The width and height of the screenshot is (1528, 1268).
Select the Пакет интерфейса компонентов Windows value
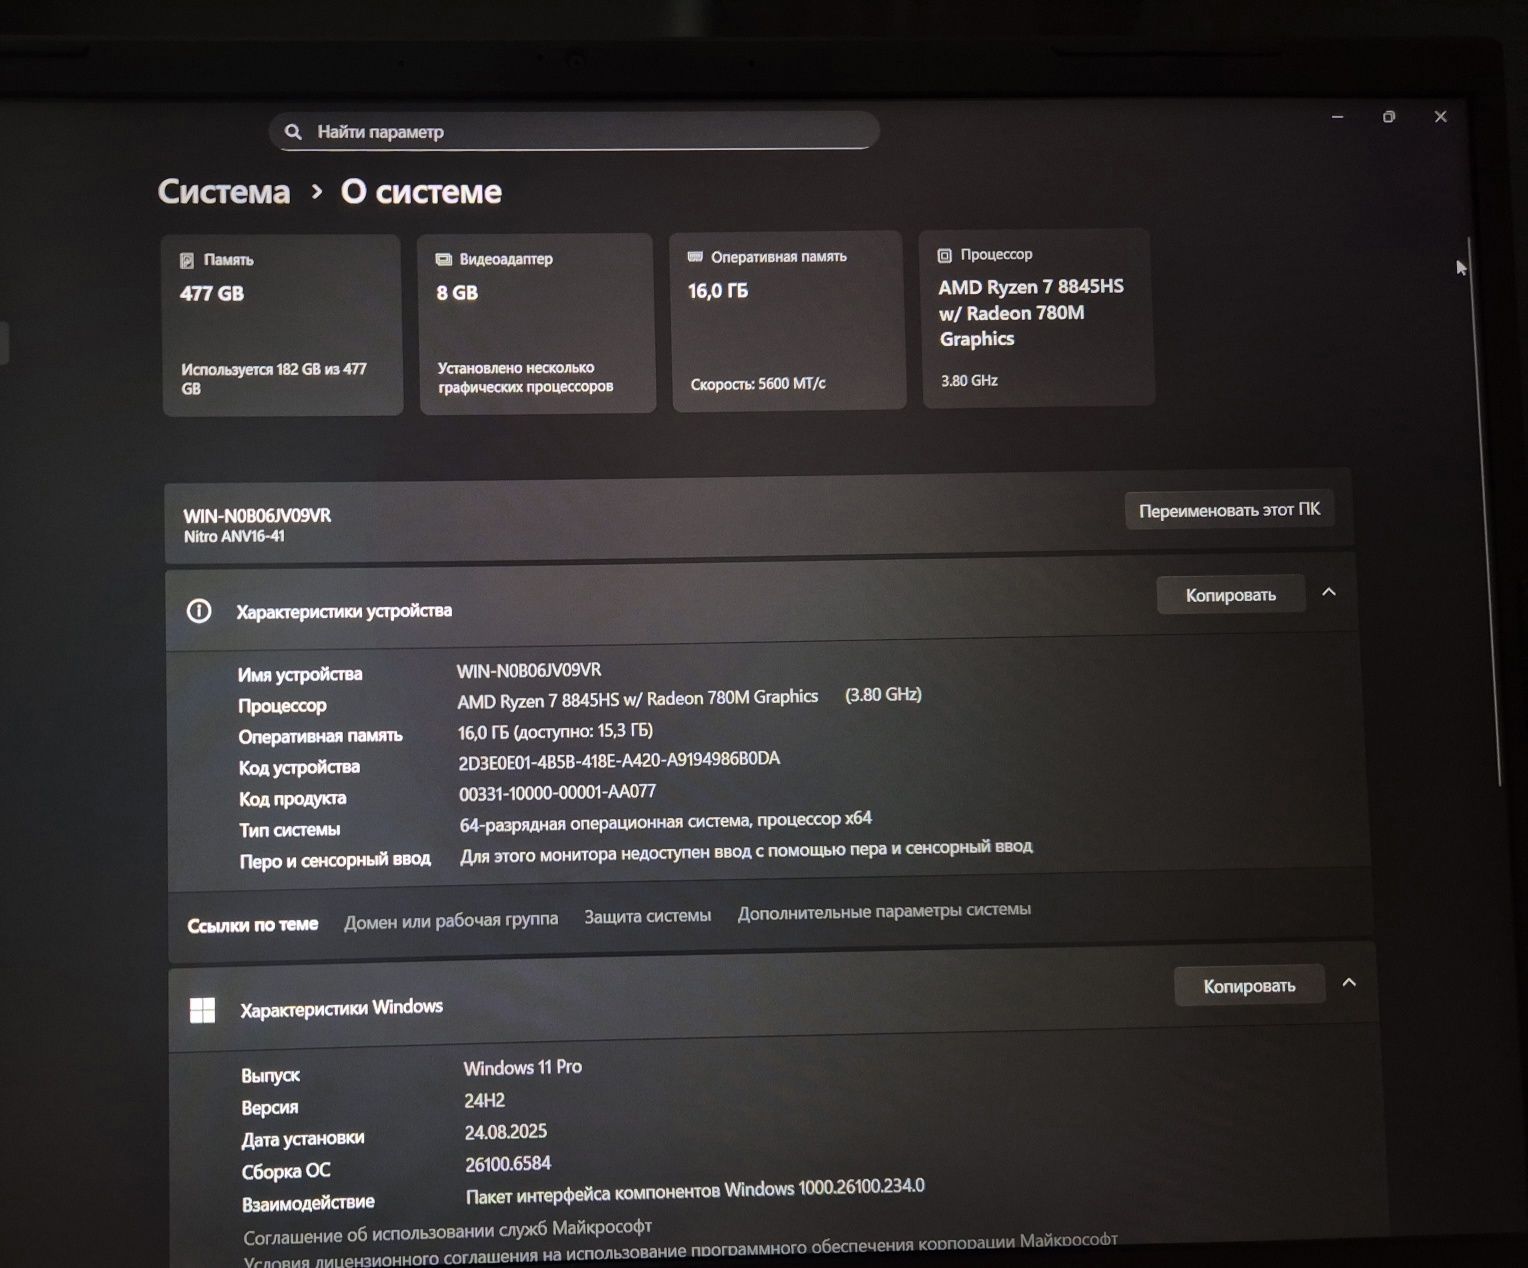695,1191
